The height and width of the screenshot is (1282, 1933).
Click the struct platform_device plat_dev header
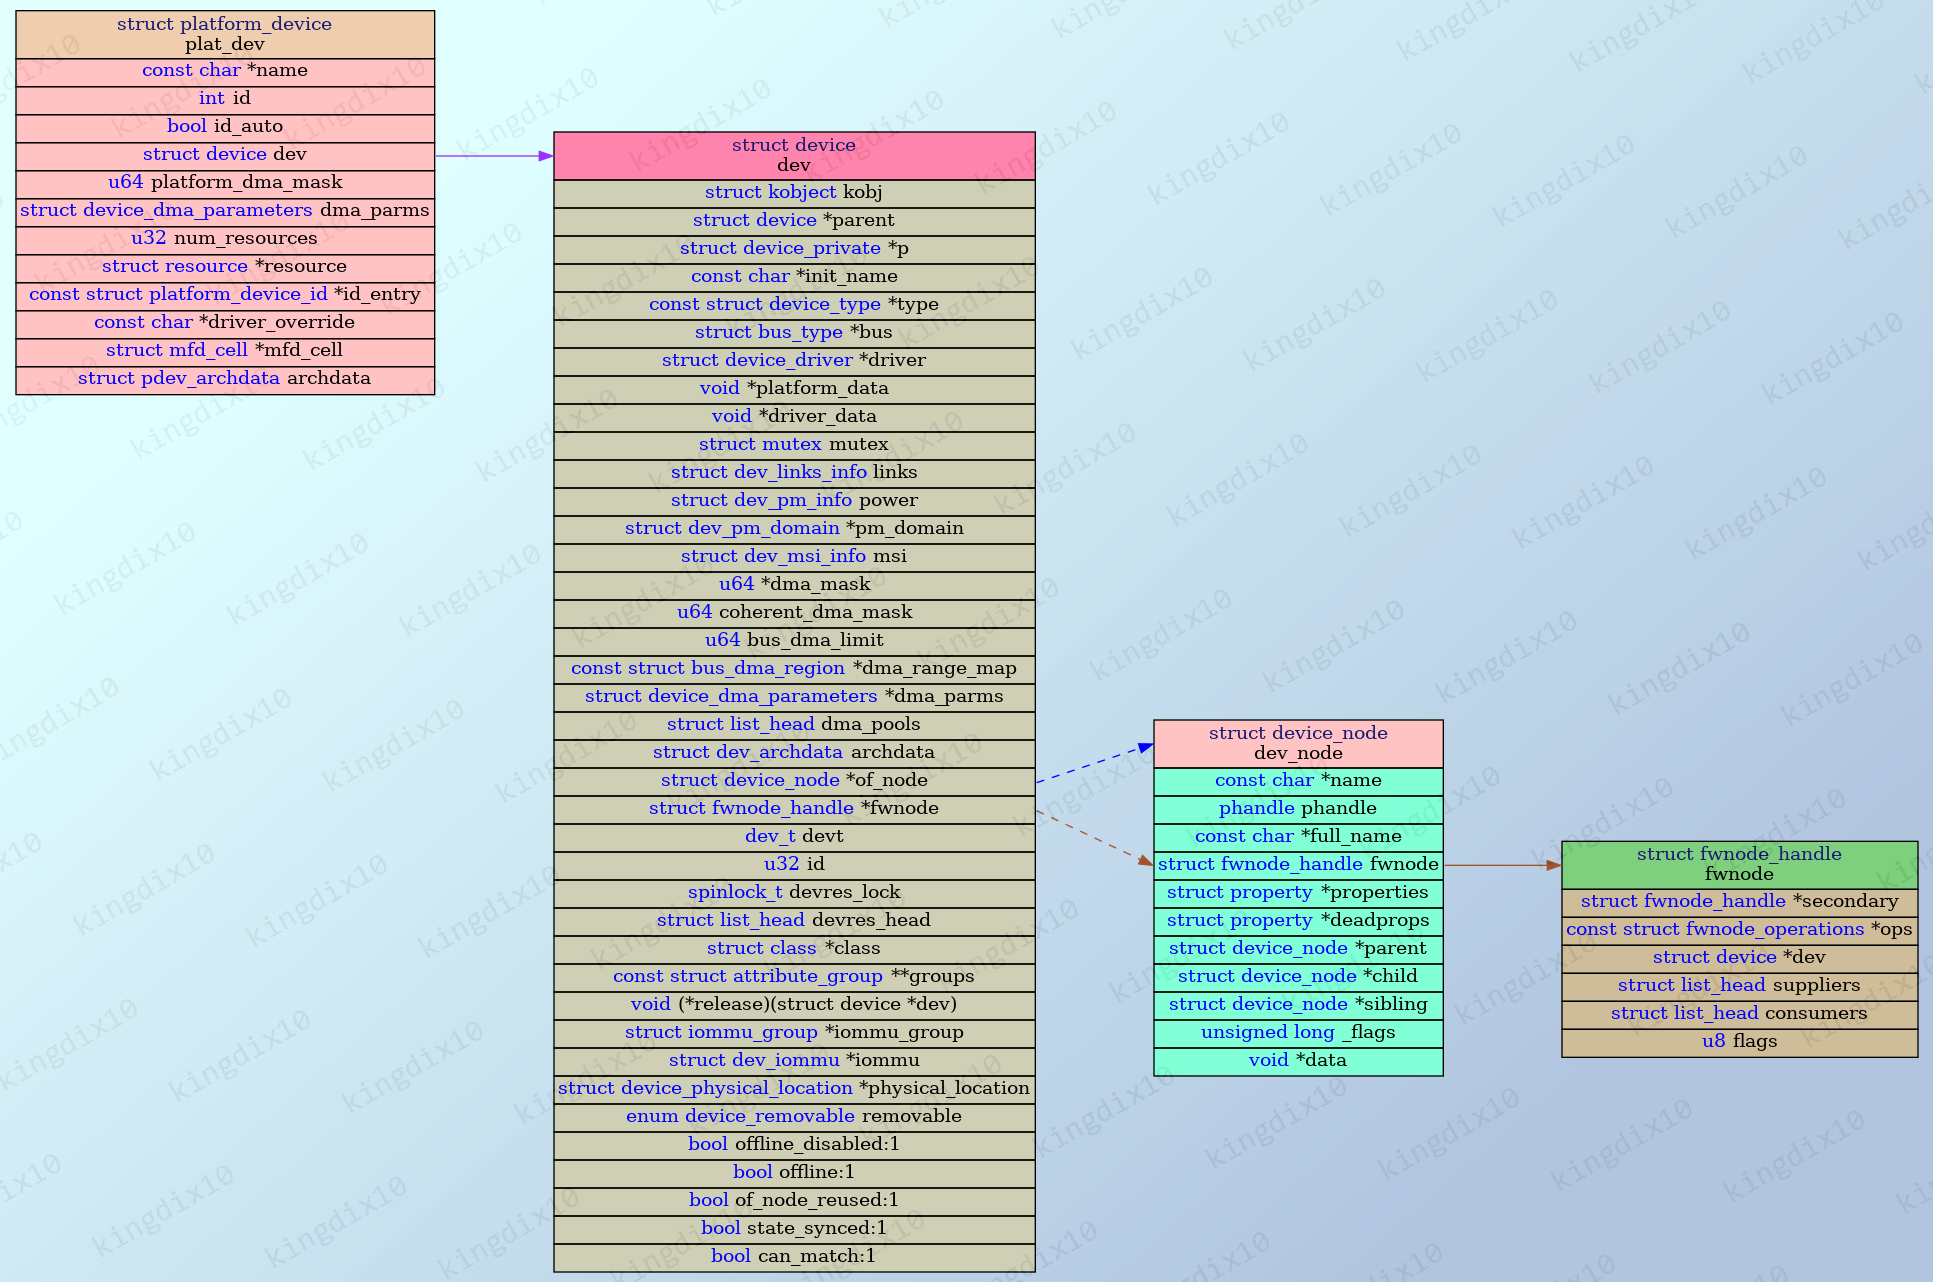click(225, 34)
